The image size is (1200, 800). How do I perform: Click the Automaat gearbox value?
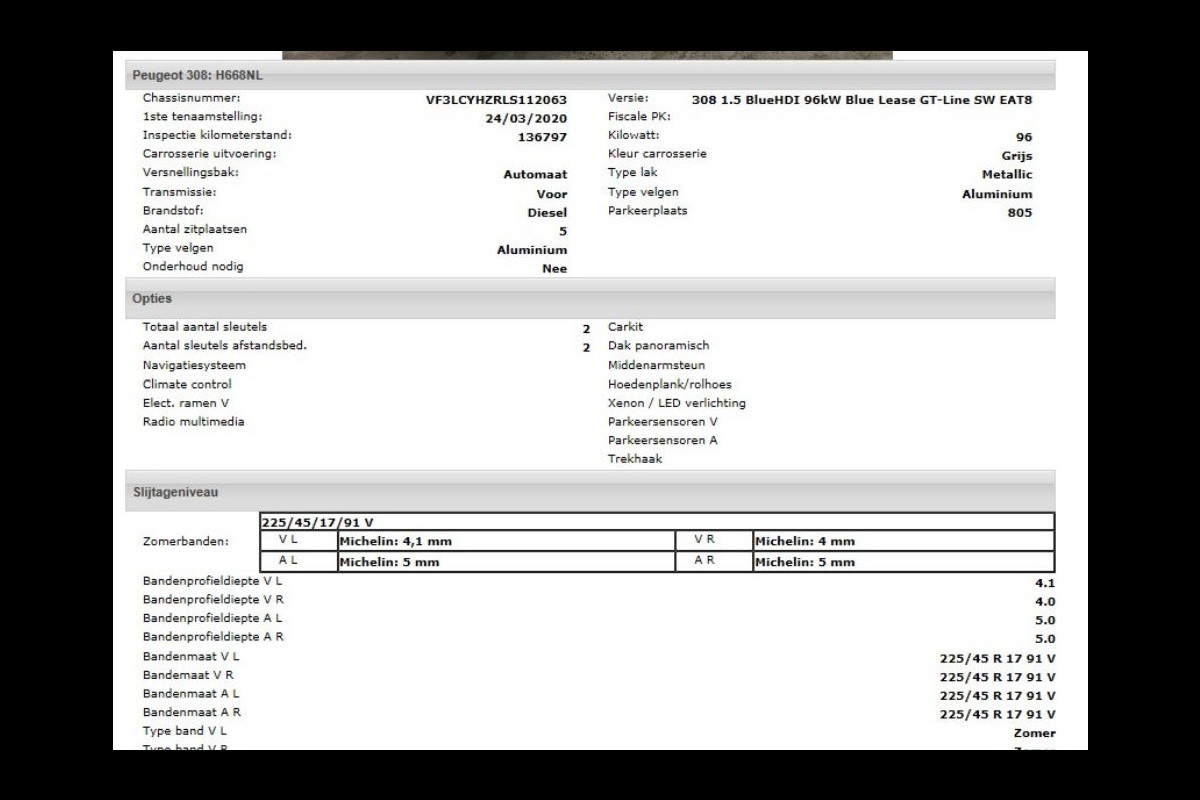[534, 175]
